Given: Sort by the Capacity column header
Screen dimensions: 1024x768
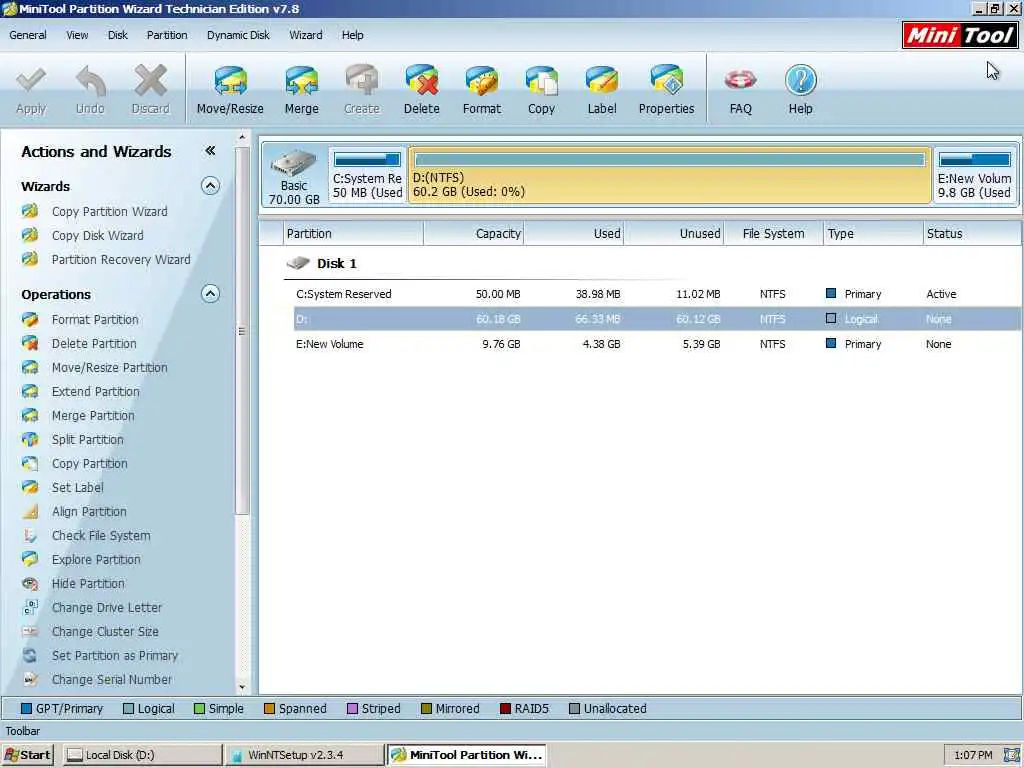Looking at the screenshot, I should coord(473,234).
